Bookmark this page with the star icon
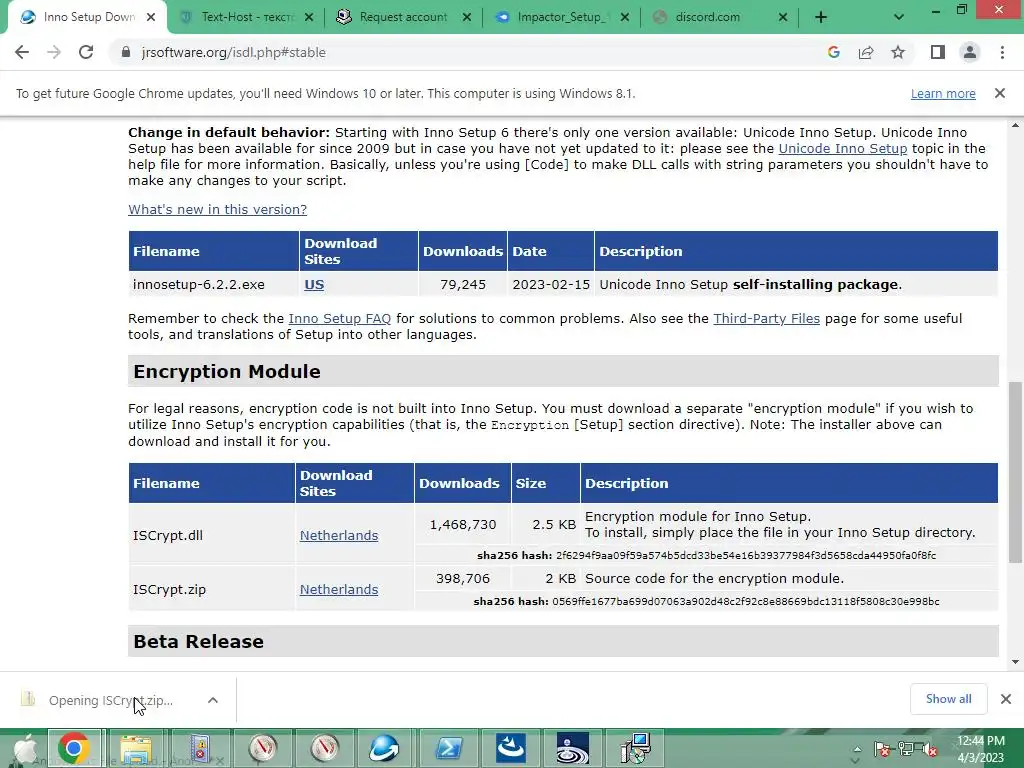The image size is (1024, 768). click(898, 52)
